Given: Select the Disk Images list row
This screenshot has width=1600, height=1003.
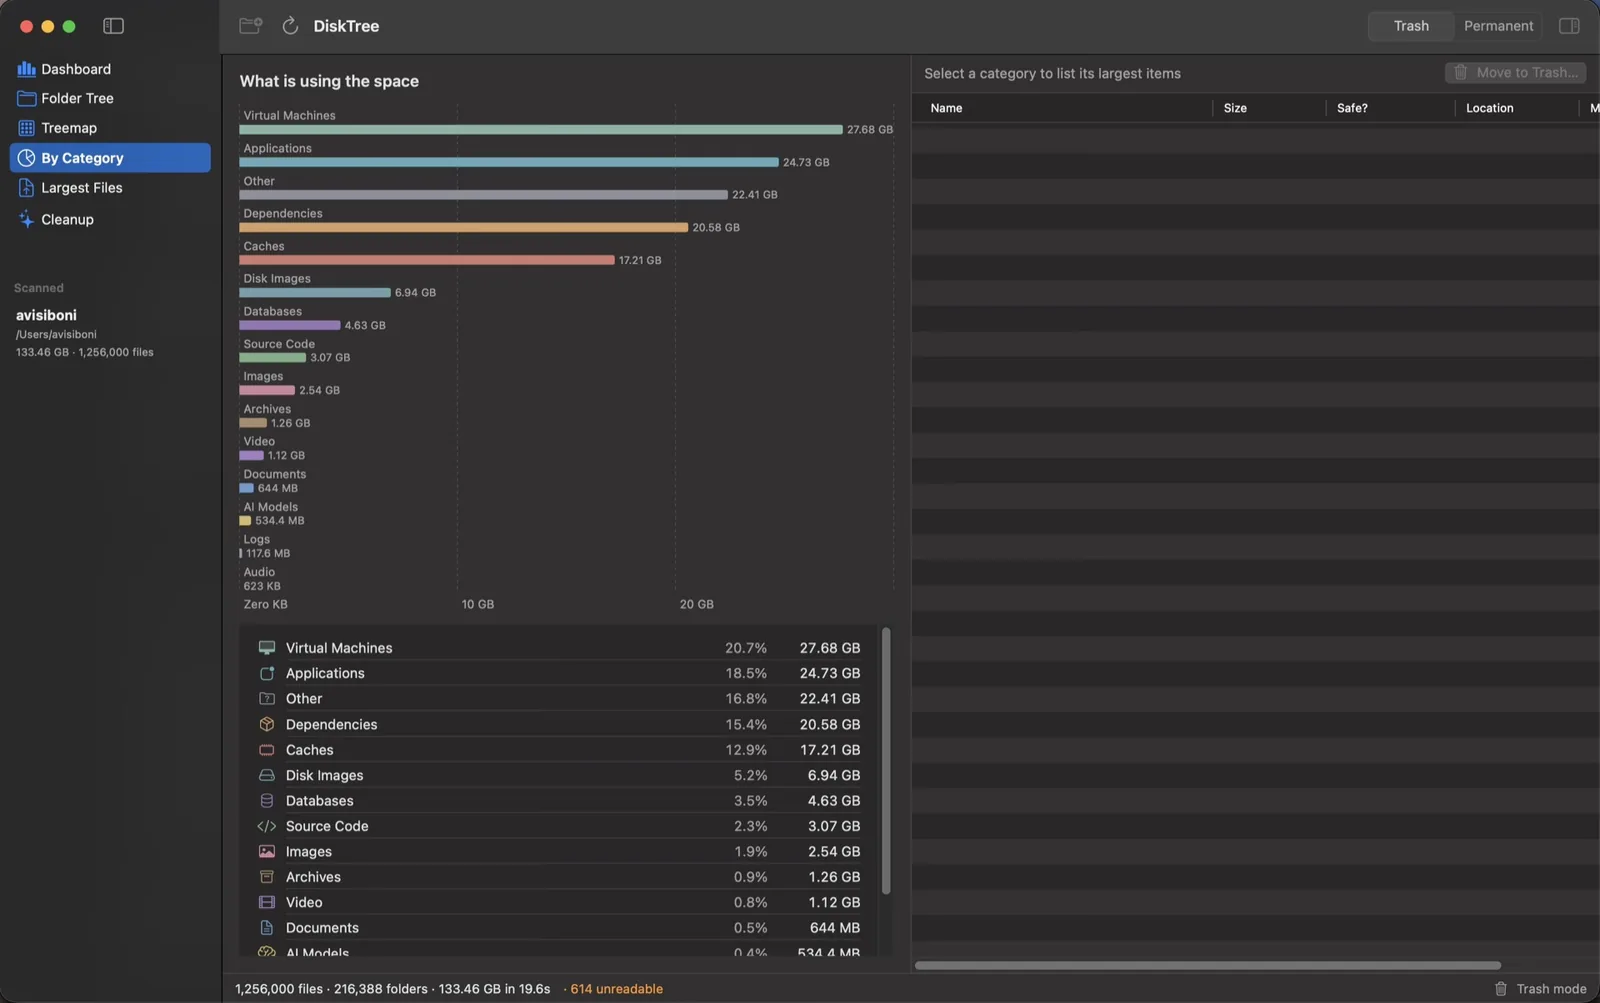Looking at the screenshot, I should pyautogui.click(x=559, y=775).
